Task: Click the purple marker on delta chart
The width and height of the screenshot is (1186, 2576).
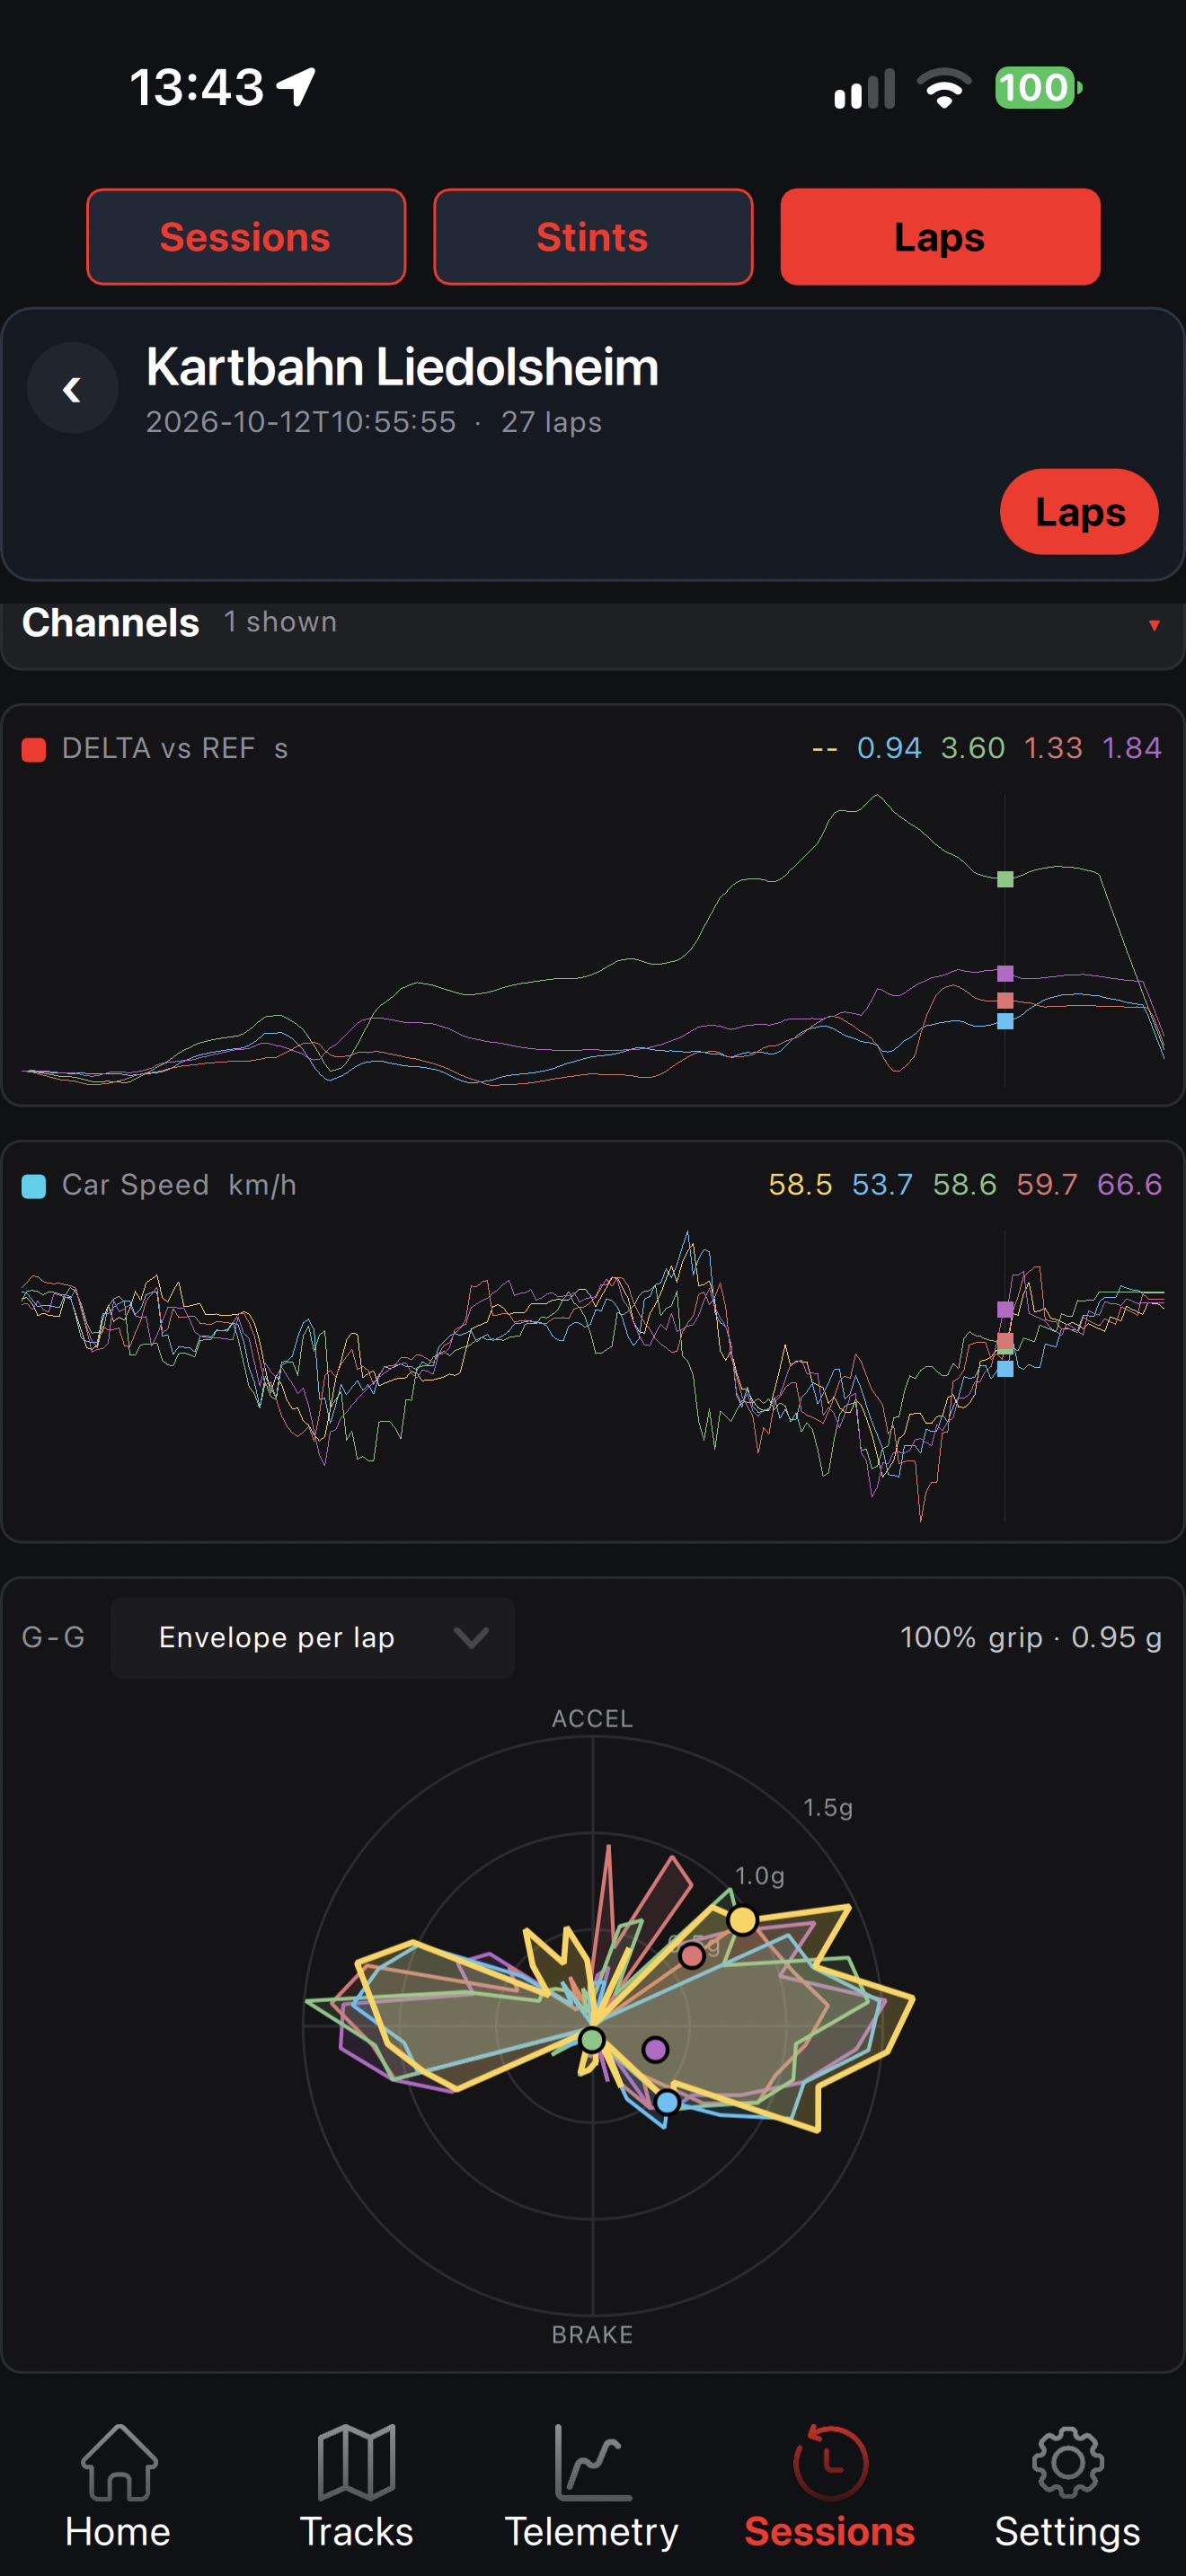Action: point(1005,973)
